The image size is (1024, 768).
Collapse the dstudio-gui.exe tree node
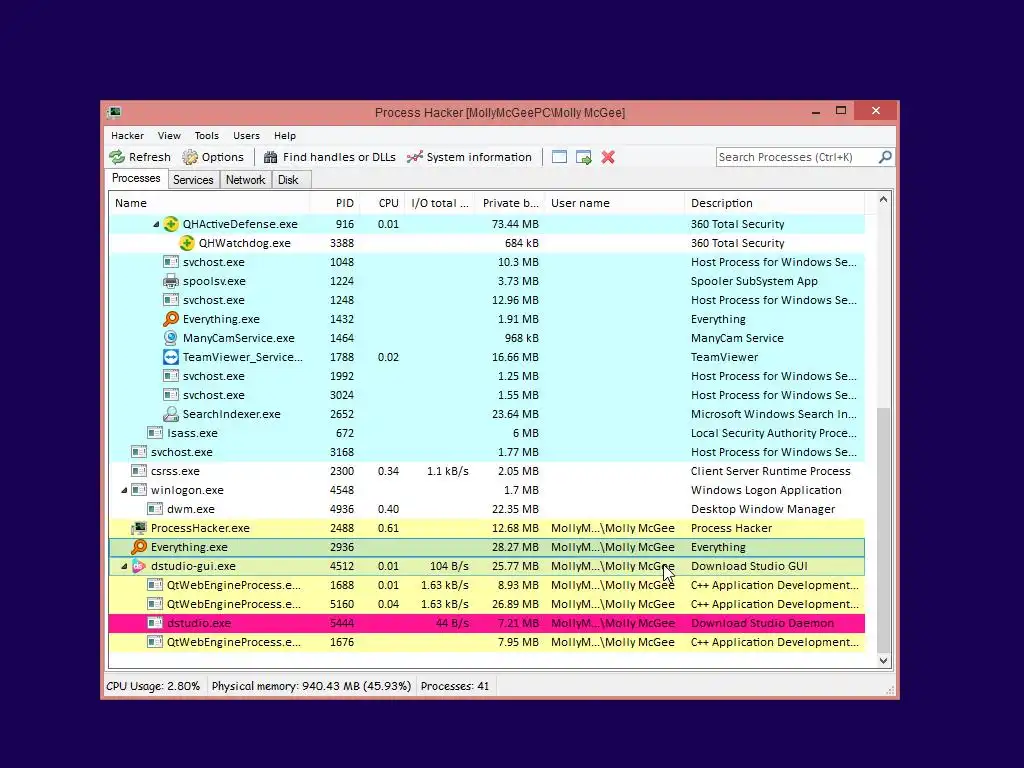point(124,566)
